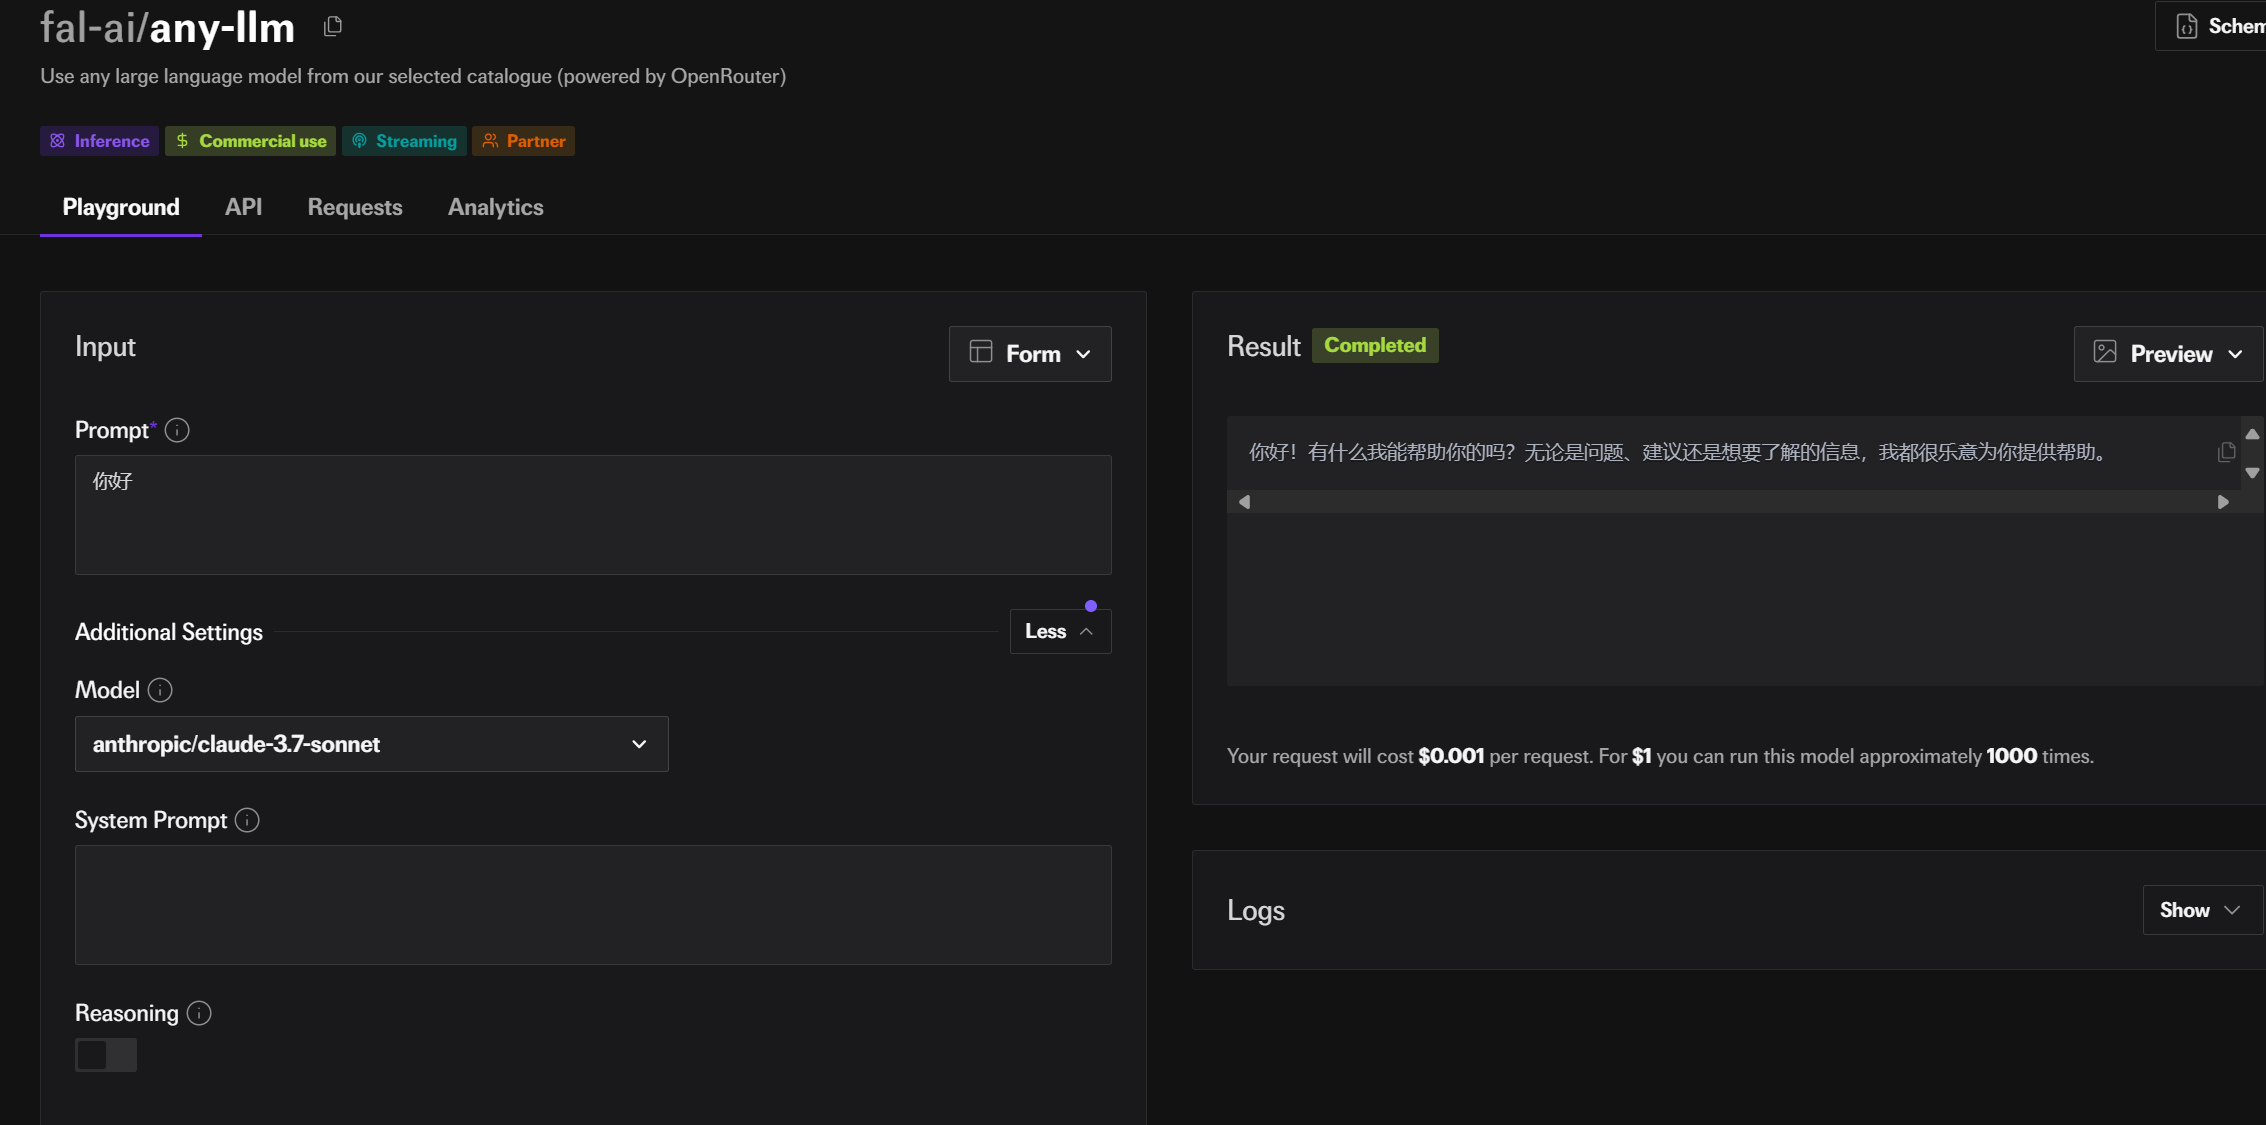This screenshot has height=1125, width=2266.
Task: Copy the fal-ai/any-llm model name
Action: 333,27
